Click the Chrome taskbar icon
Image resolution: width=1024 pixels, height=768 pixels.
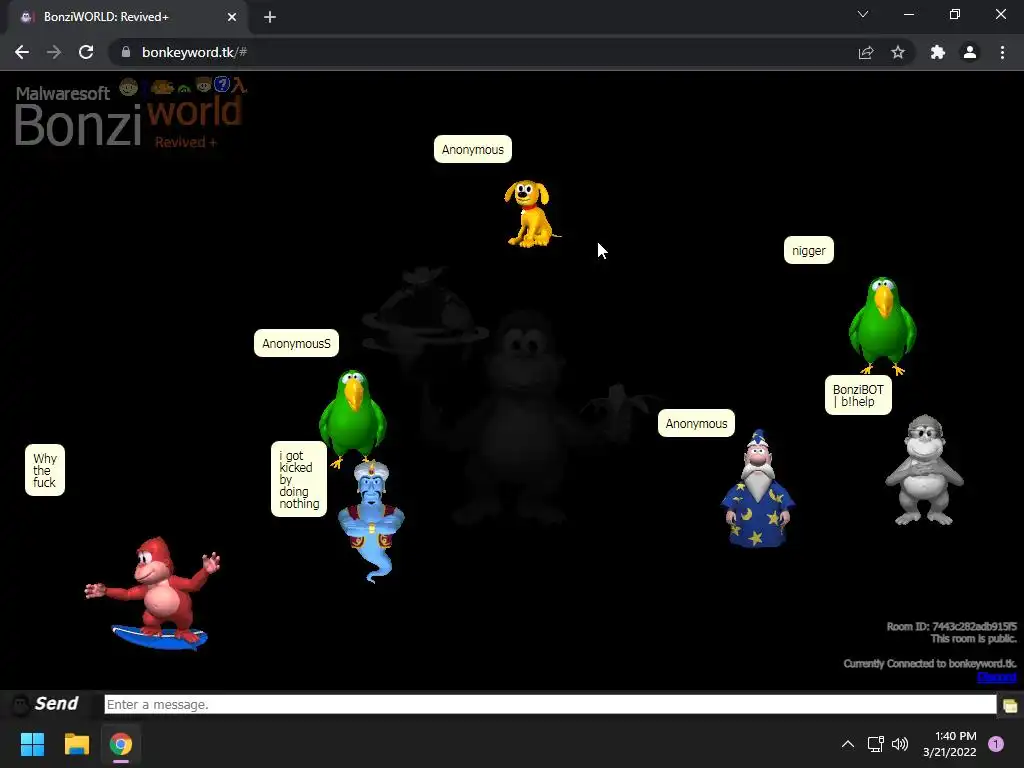[x=121, y=744]
